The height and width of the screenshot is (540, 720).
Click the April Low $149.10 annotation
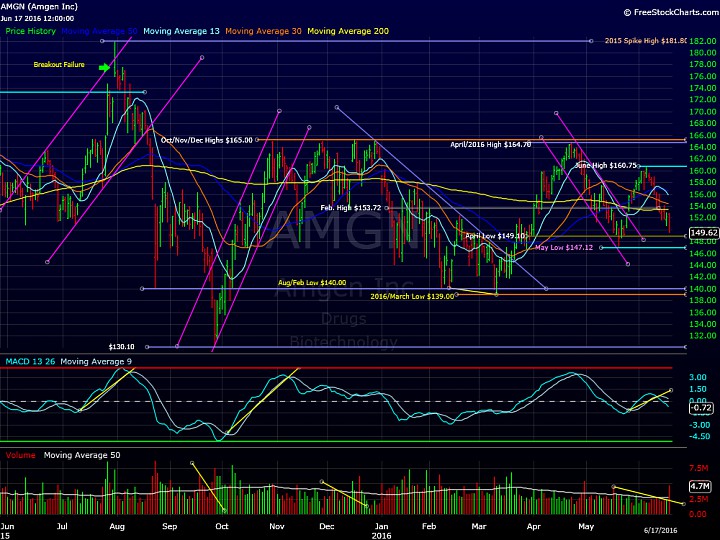tap(495, 236)
